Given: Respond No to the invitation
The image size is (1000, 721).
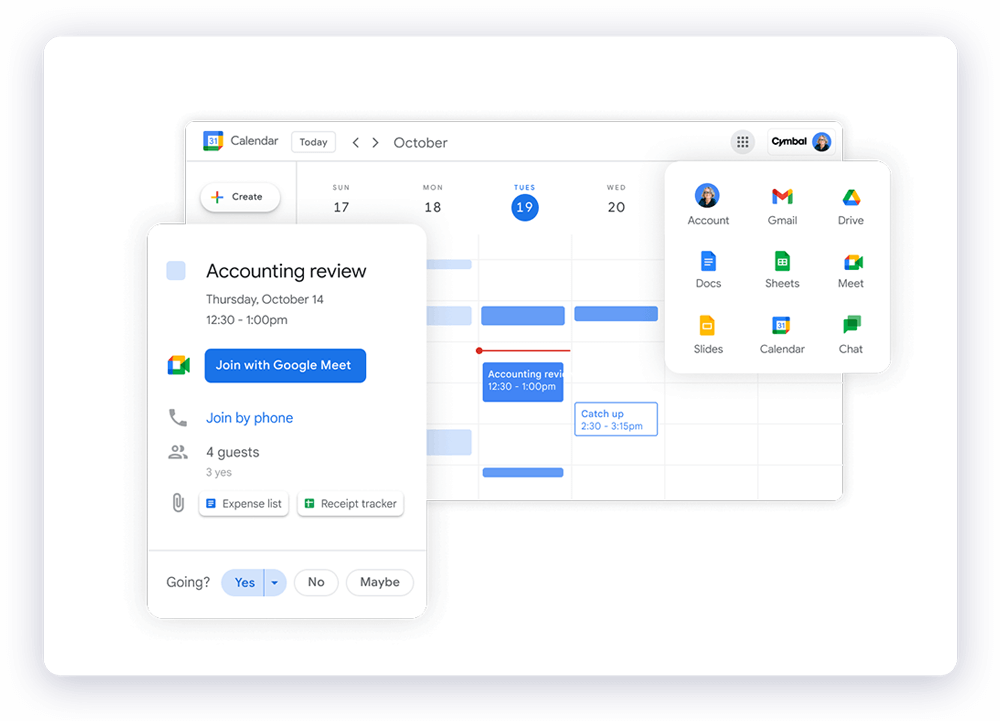Looking at the screenshot, I should [316, 582].
